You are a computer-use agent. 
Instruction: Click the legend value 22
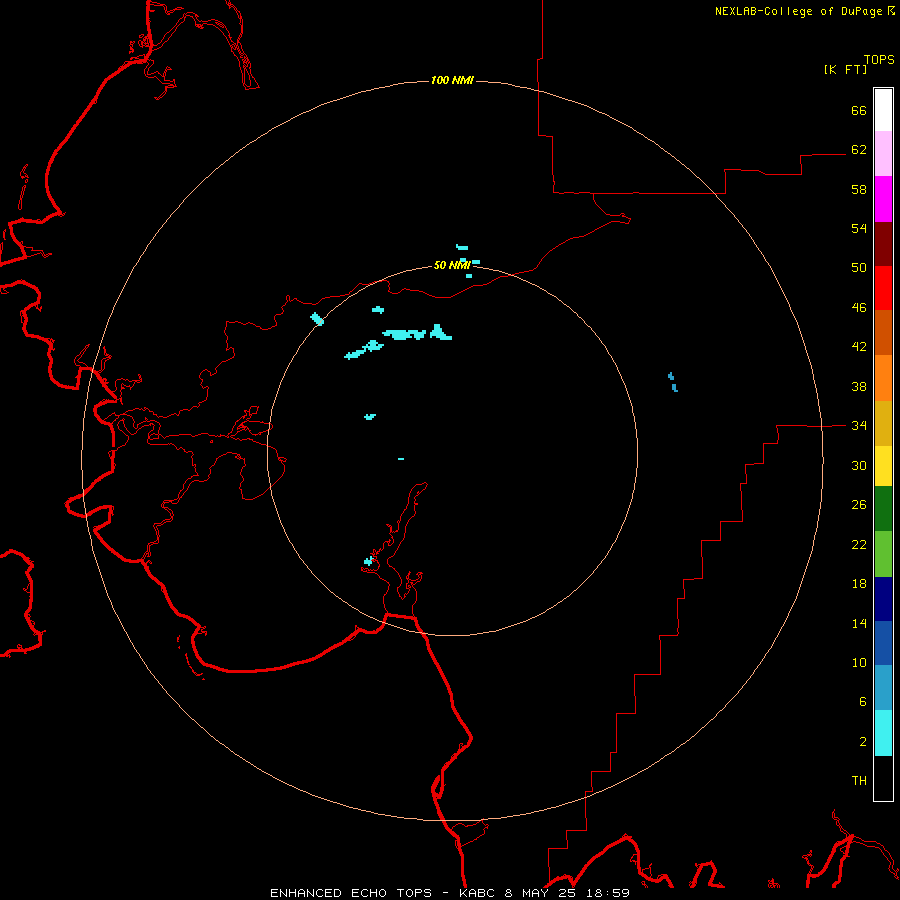859,544
